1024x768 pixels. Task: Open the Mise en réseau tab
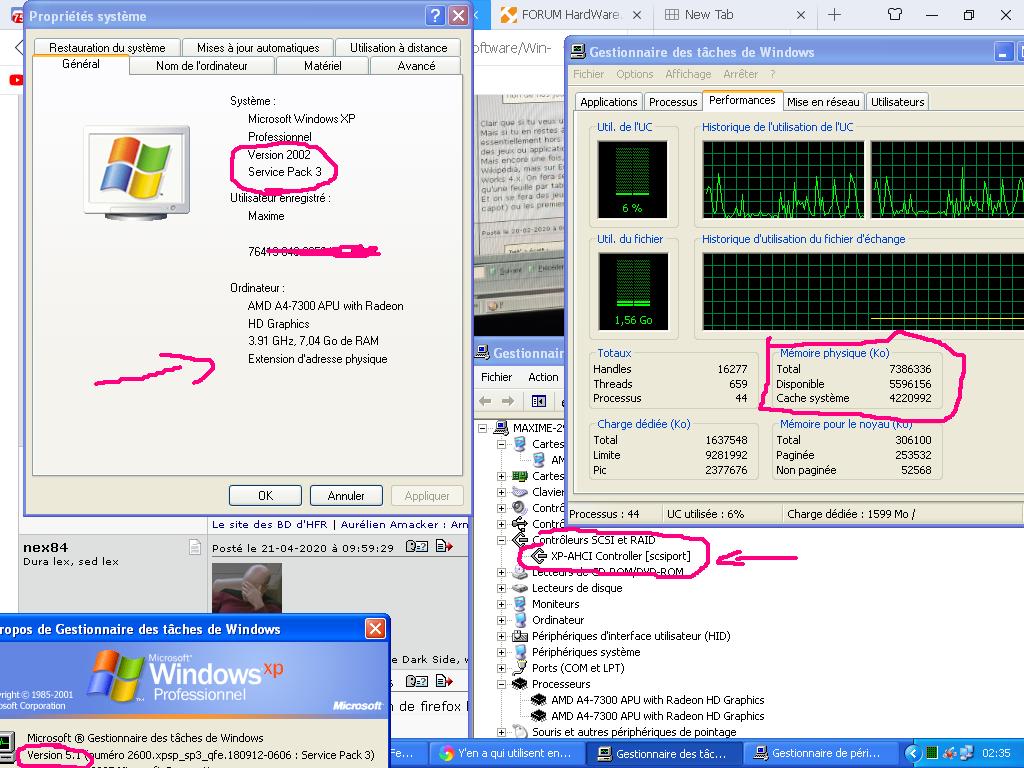[x=823, y=102]
